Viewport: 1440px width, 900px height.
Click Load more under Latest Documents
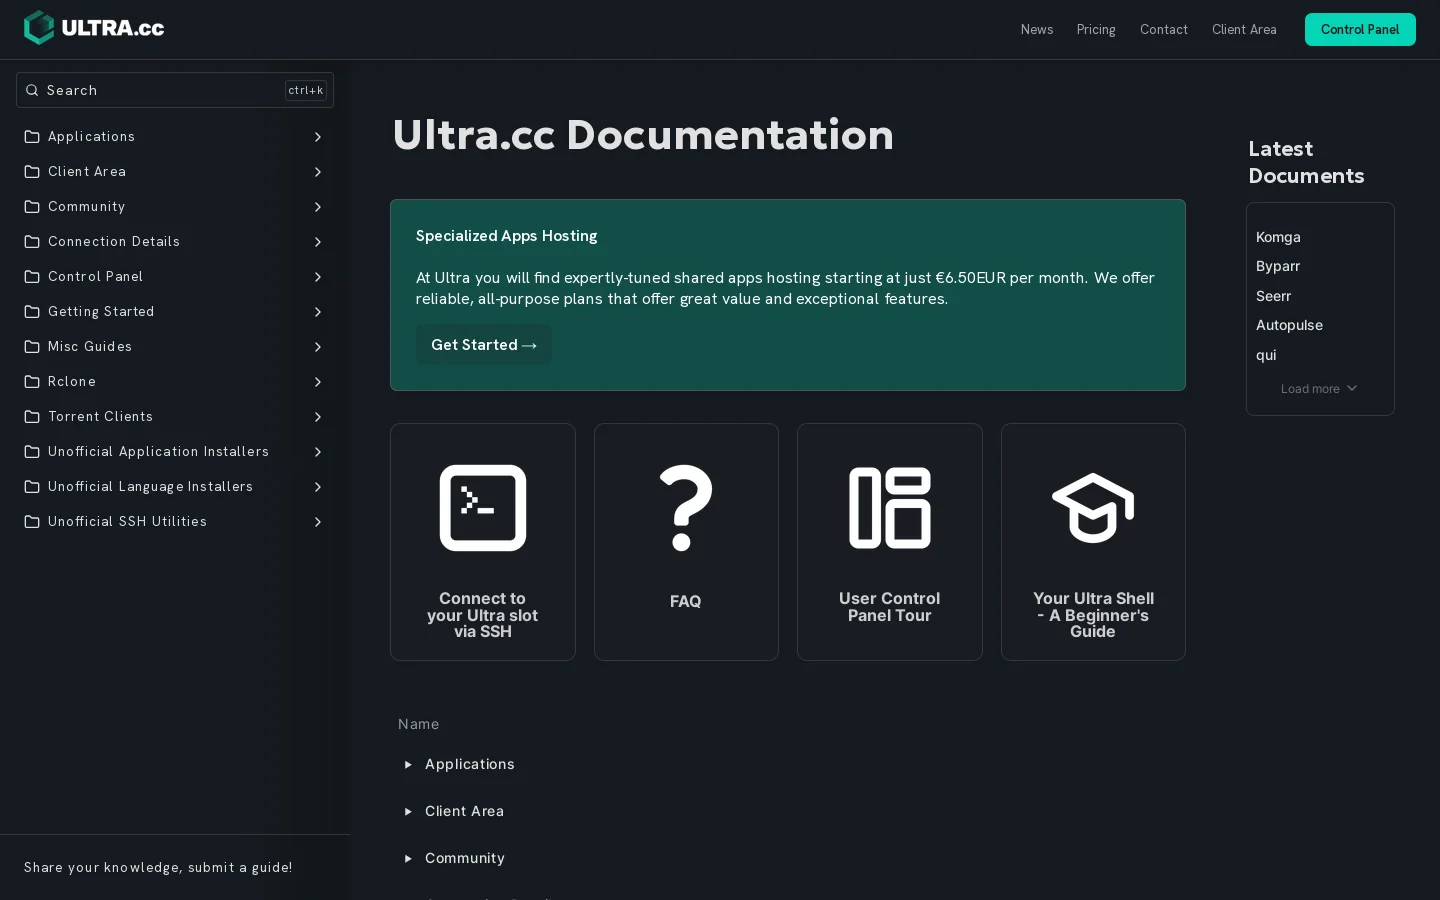(1319, 389)
